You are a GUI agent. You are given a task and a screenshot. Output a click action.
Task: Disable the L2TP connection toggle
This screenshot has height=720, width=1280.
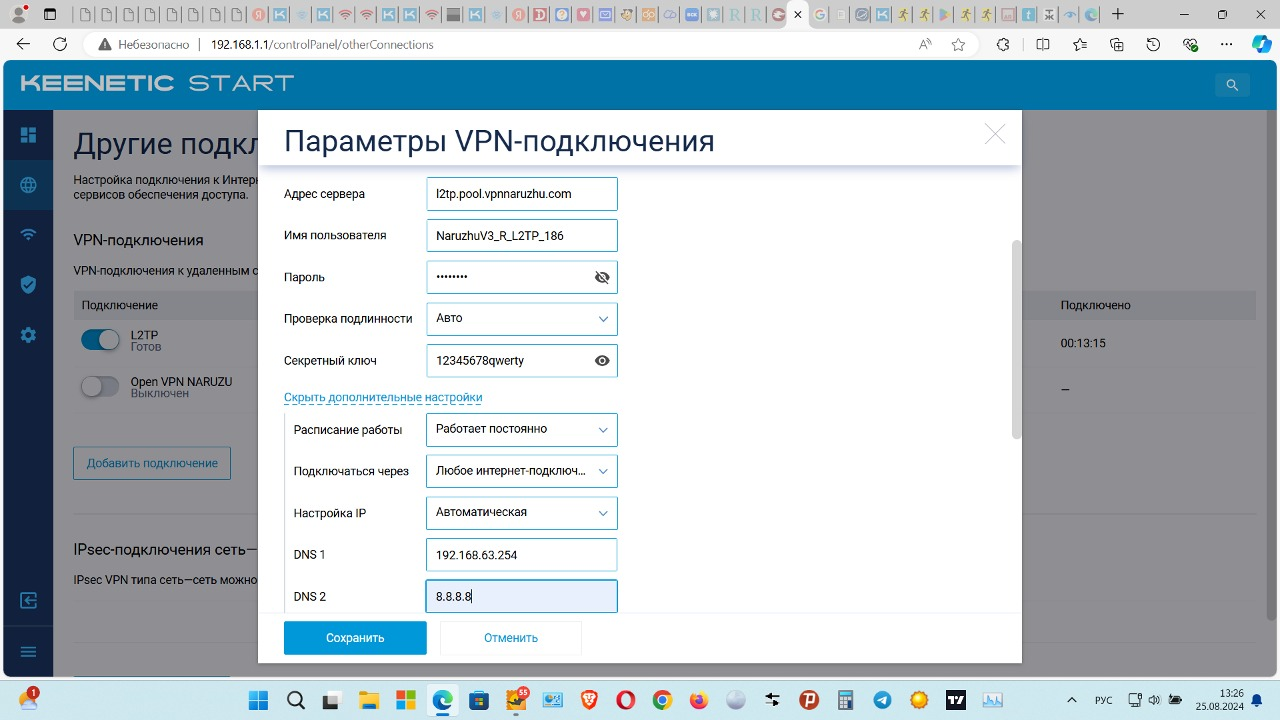pyautogui.click(x=100, y=340)
